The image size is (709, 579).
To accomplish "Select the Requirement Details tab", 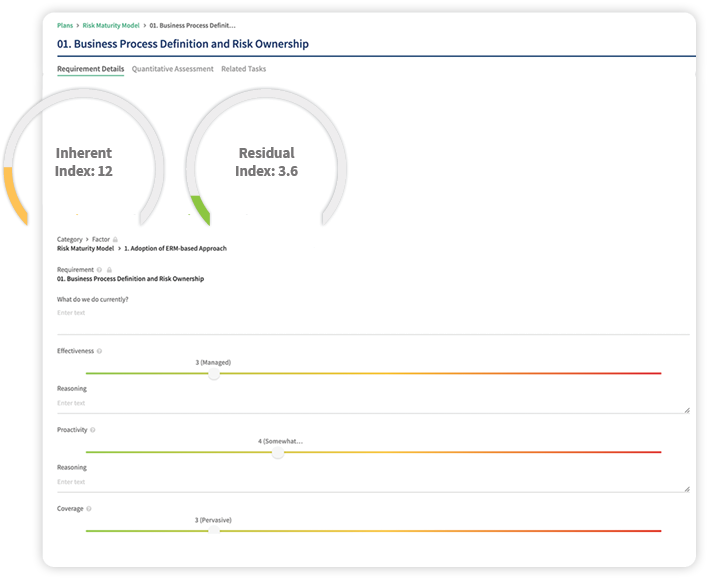I will pos(91,69).
